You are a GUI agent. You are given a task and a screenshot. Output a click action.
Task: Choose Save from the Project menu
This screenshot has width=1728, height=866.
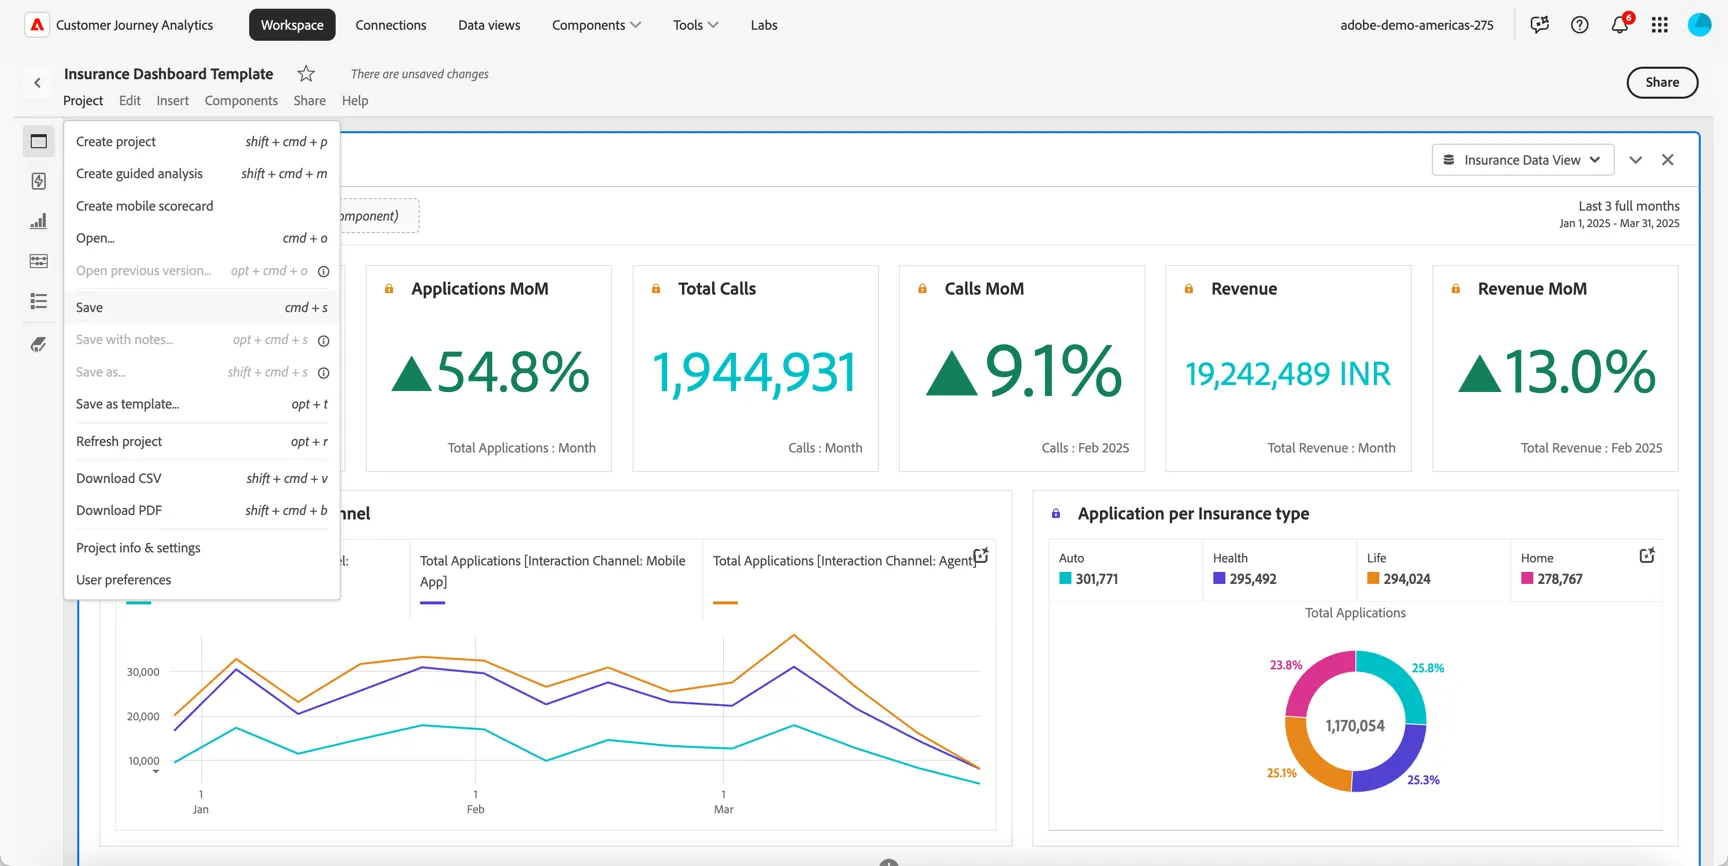coord(202,307)
